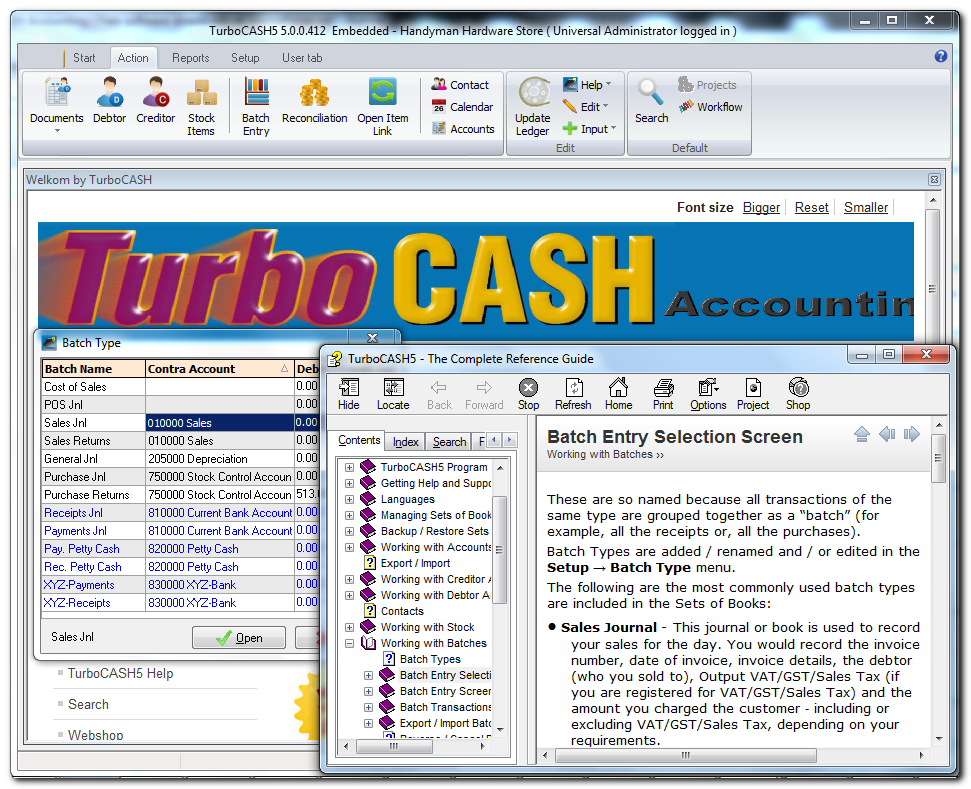The width and height of the screenshot is (971, 789).
Task: Open the Export / Import help topic
Action: click(415, 564)
